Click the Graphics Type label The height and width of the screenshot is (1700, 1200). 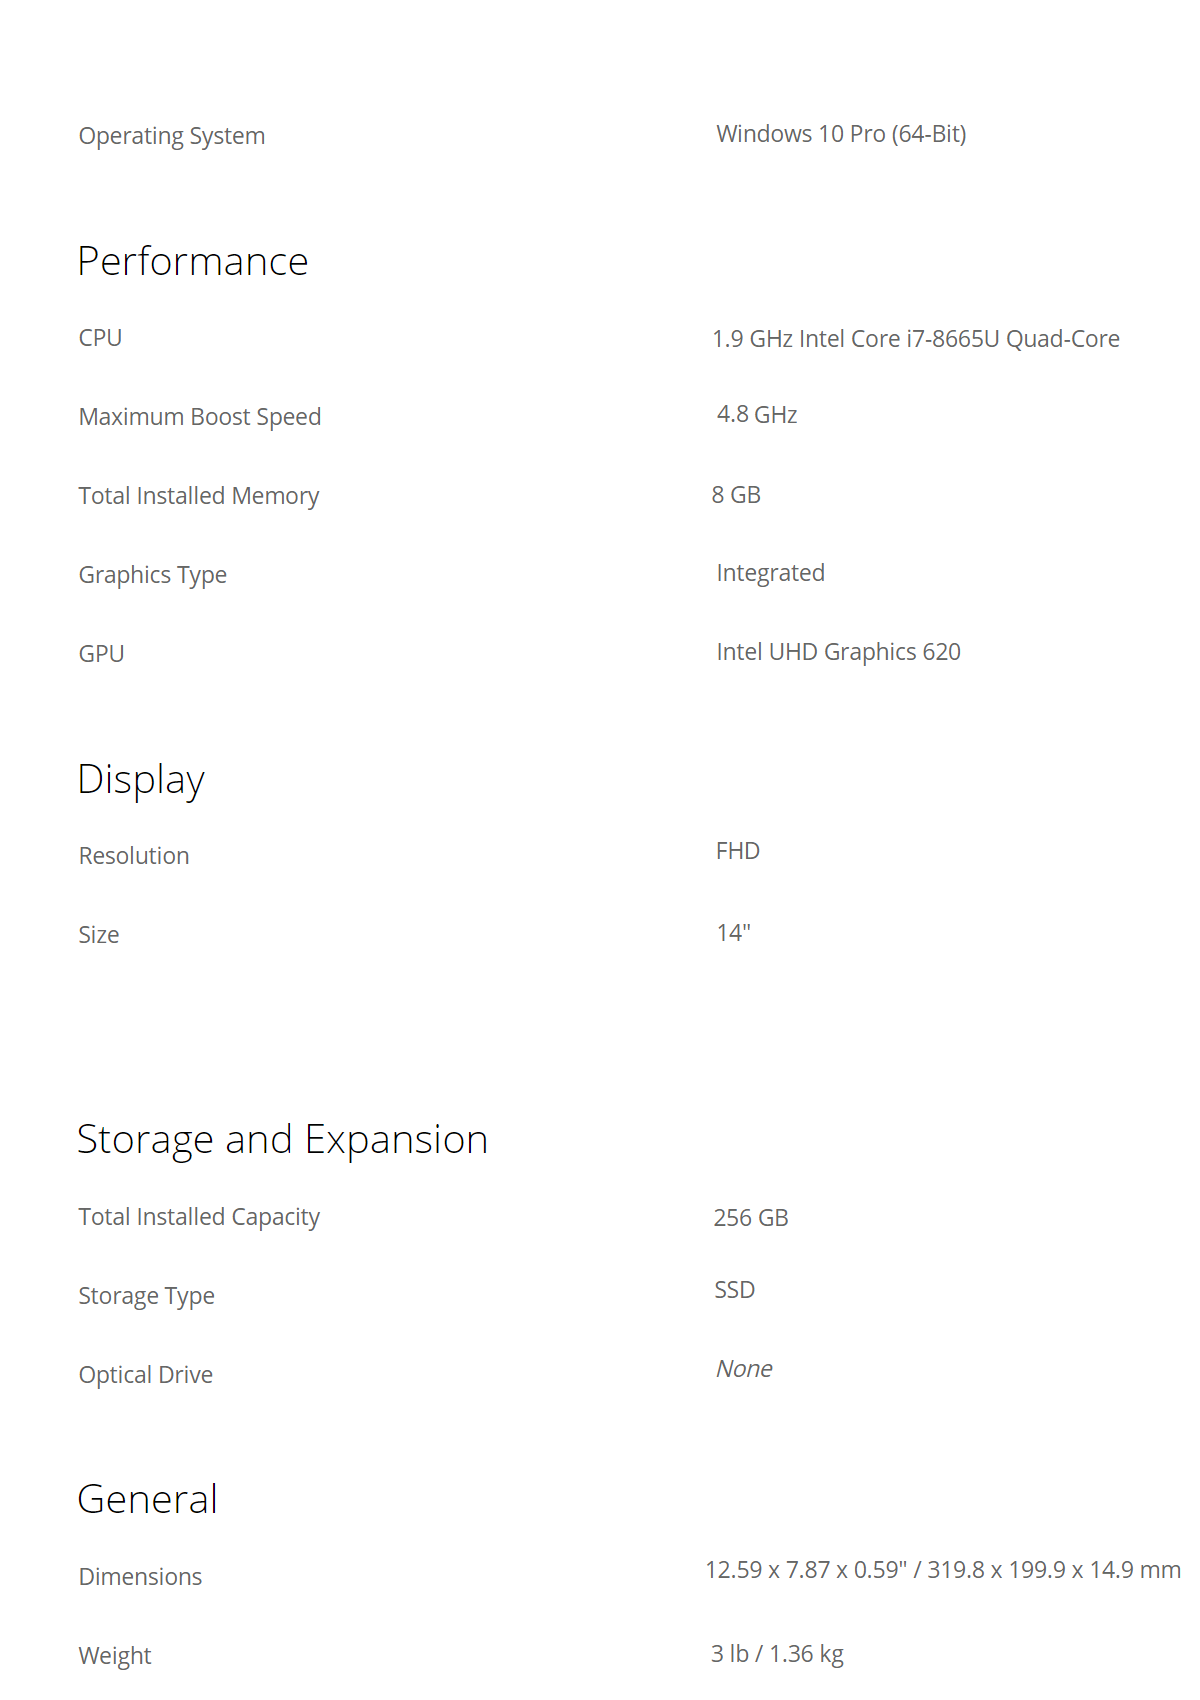153,575
